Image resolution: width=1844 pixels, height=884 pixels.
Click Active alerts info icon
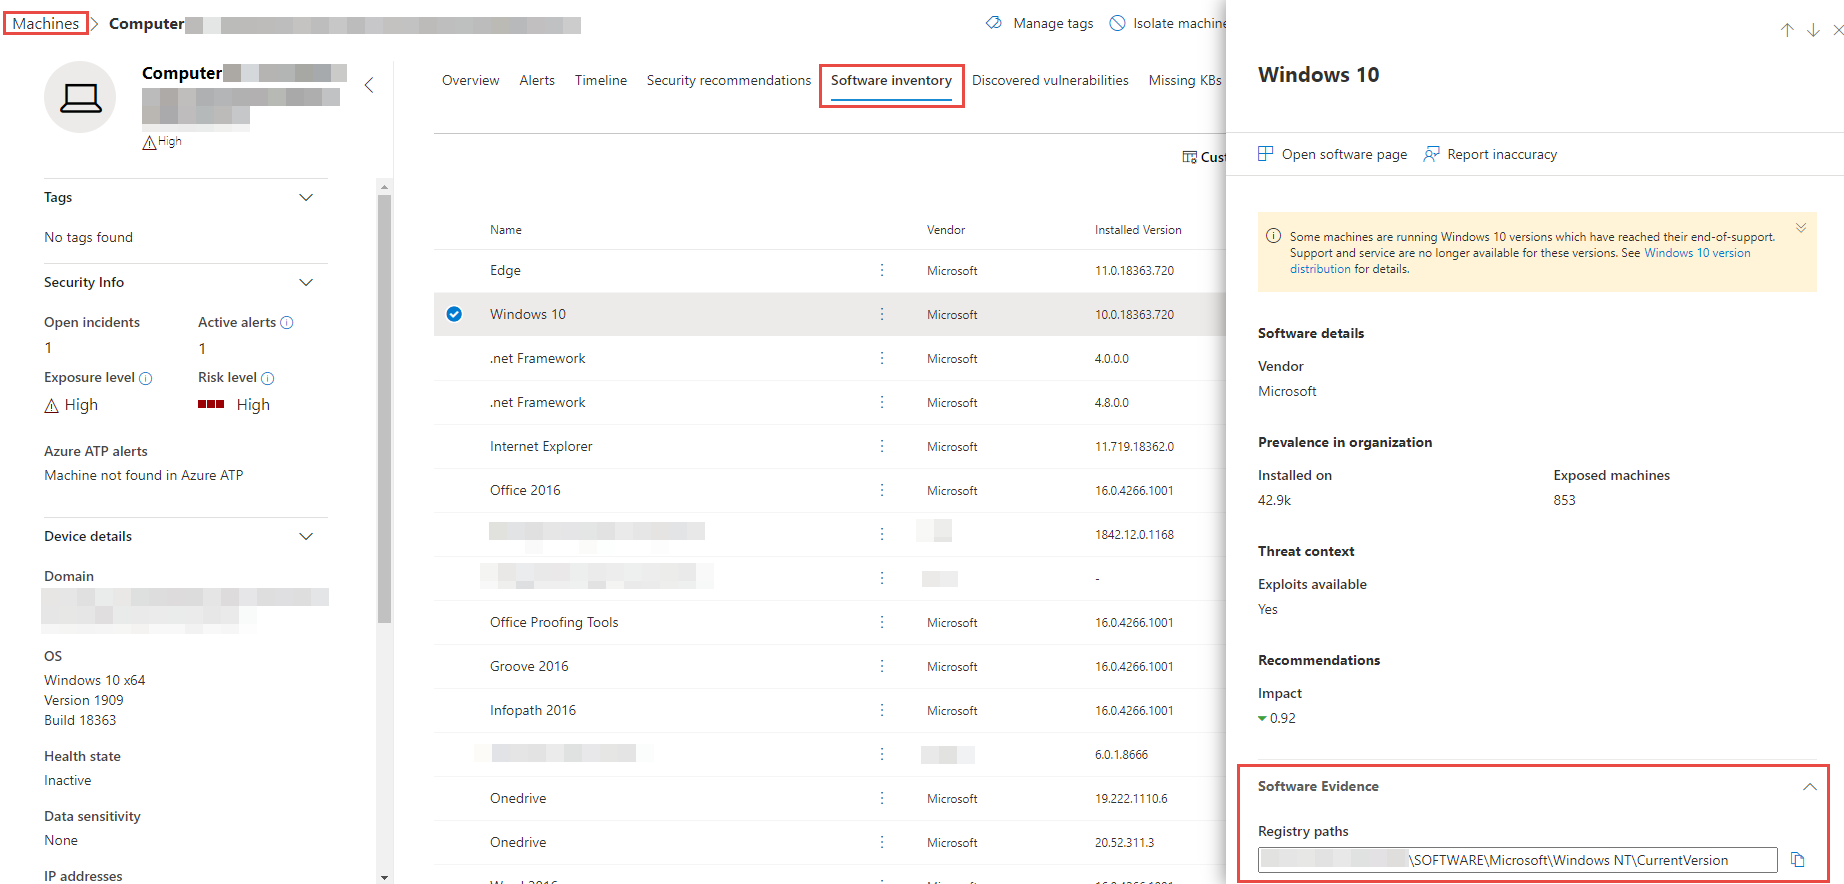(x=287, y=322)
